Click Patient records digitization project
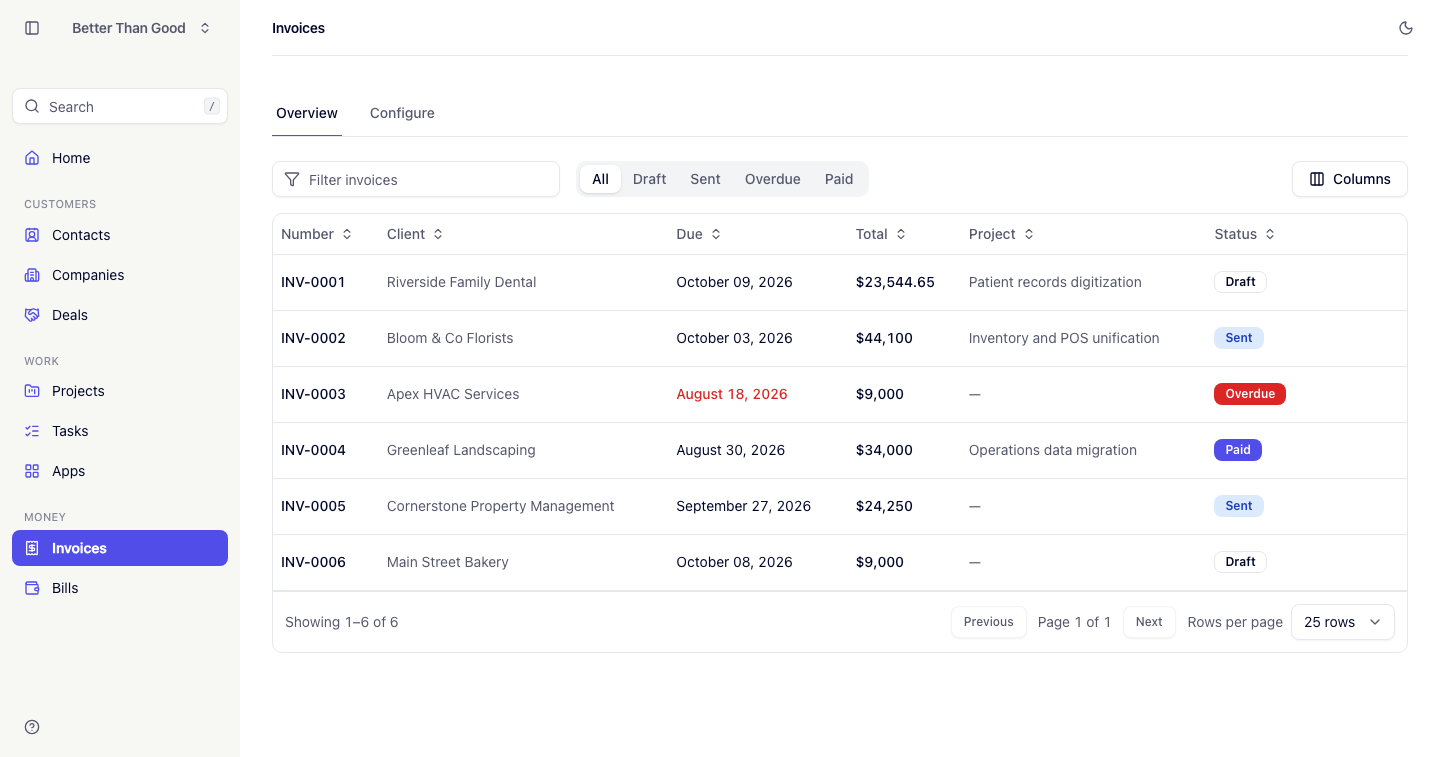This screenshot has height=757, width=1440. click(1055, 282)
